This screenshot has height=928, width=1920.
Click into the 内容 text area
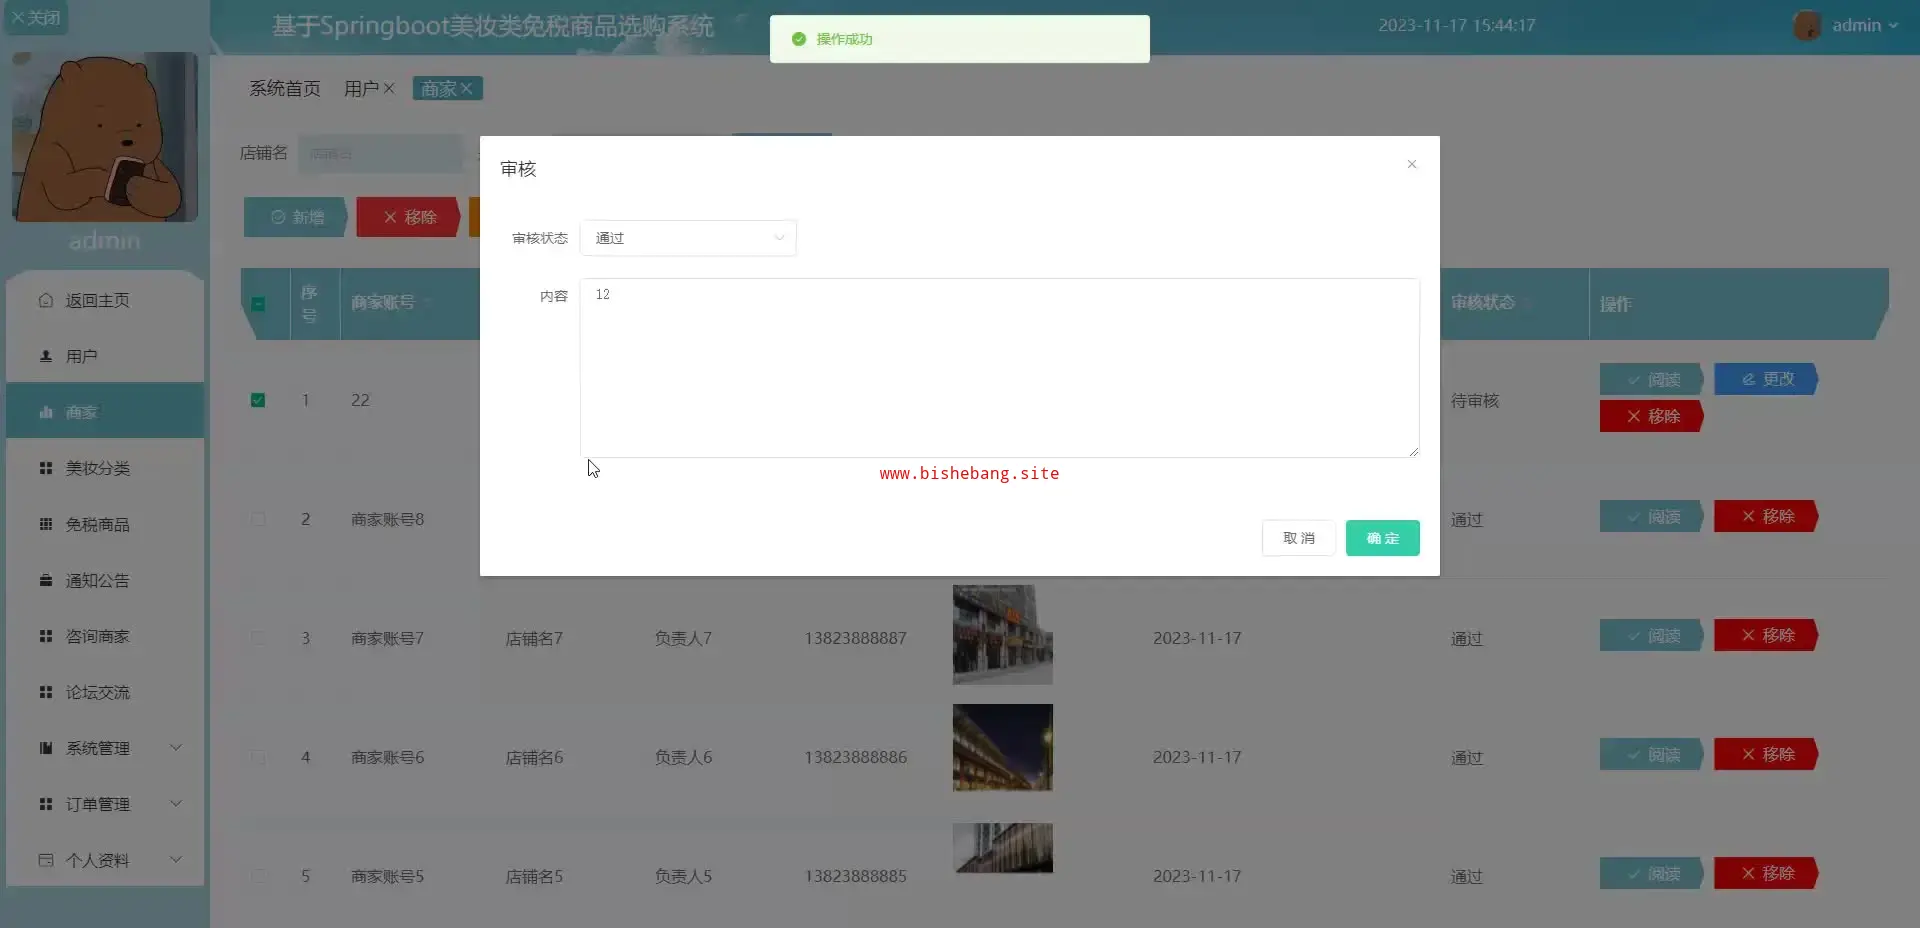(x=1000, y=368)
